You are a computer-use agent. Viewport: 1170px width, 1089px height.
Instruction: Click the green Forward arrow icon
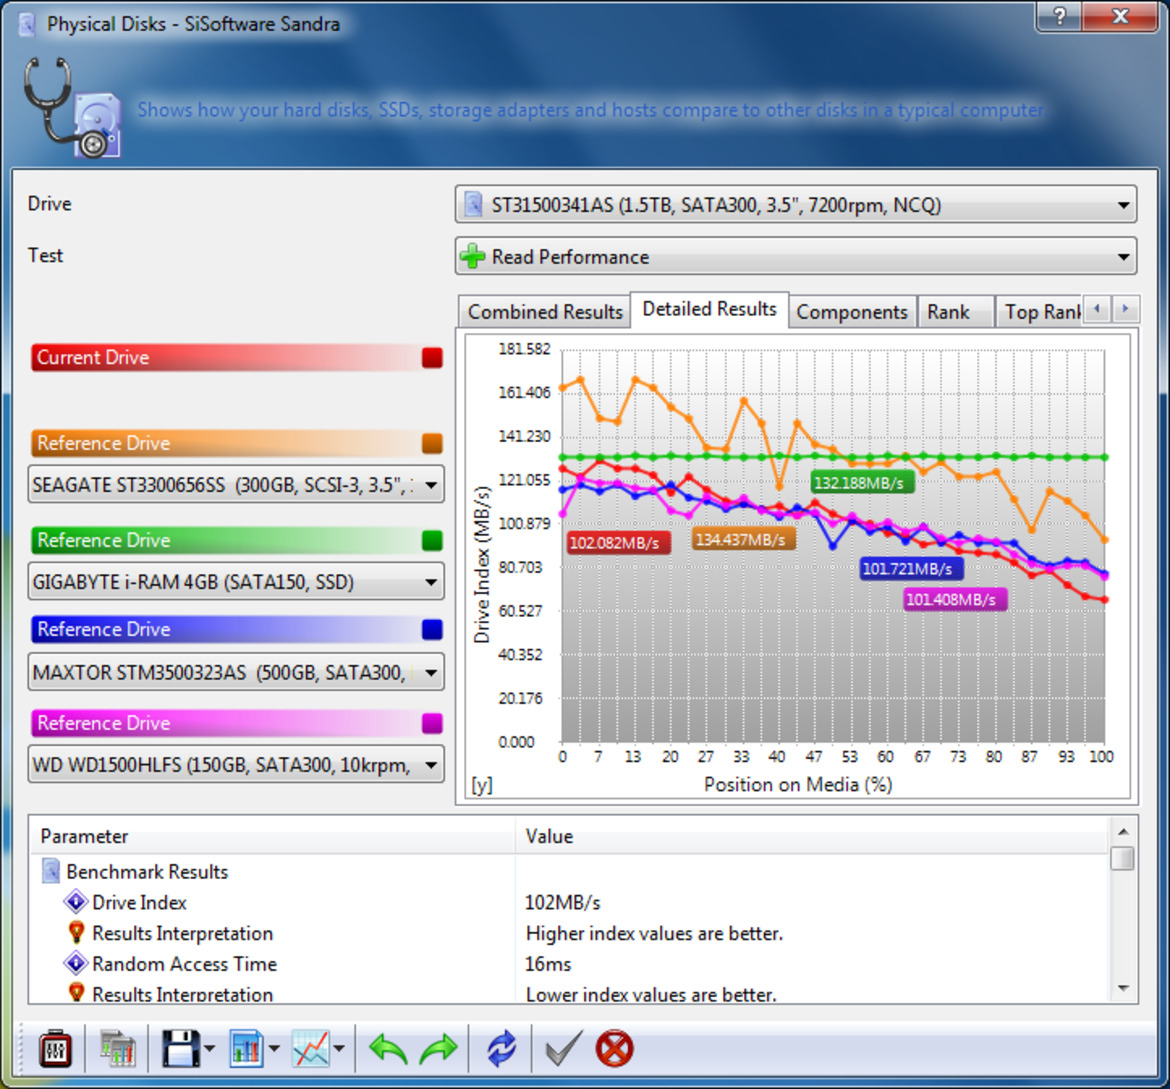point(439,1049)
